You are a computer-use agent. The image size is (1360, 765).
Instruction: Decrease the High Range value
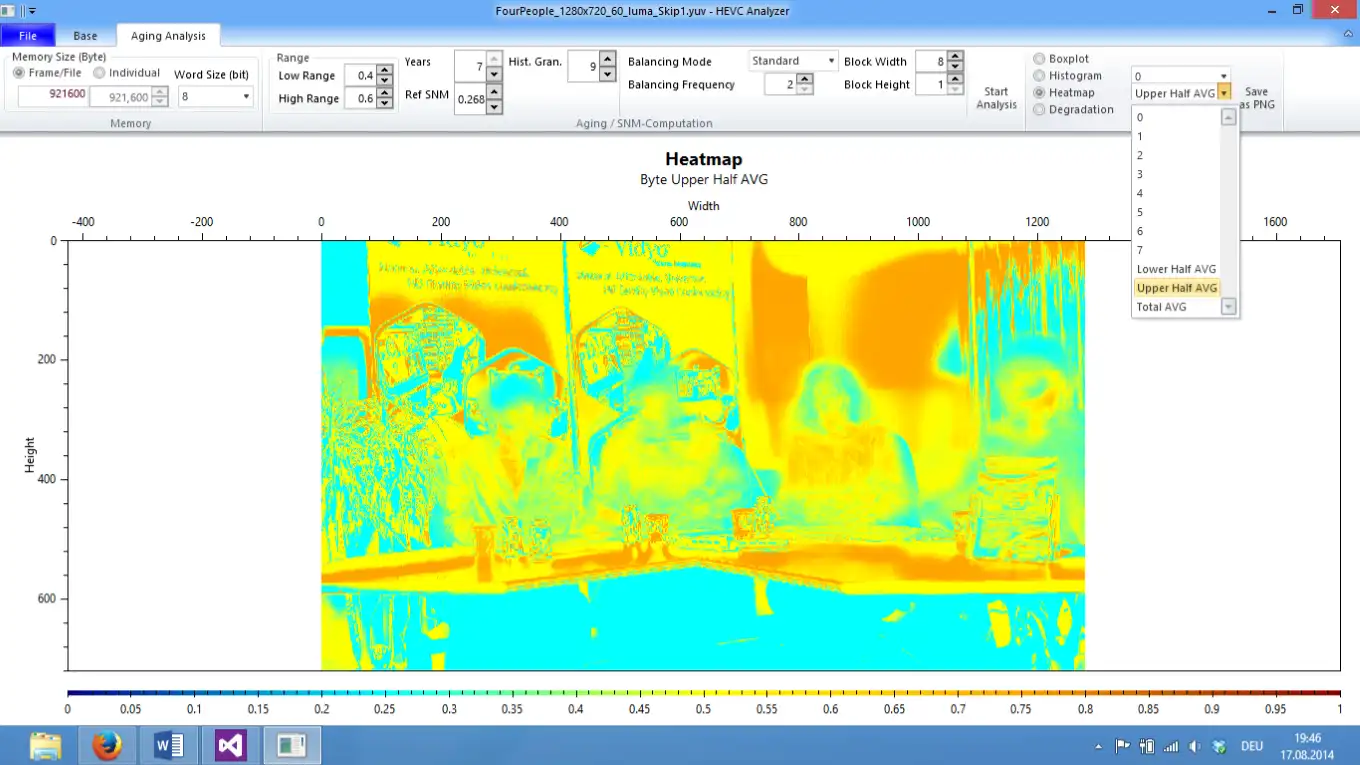point(385,103)
